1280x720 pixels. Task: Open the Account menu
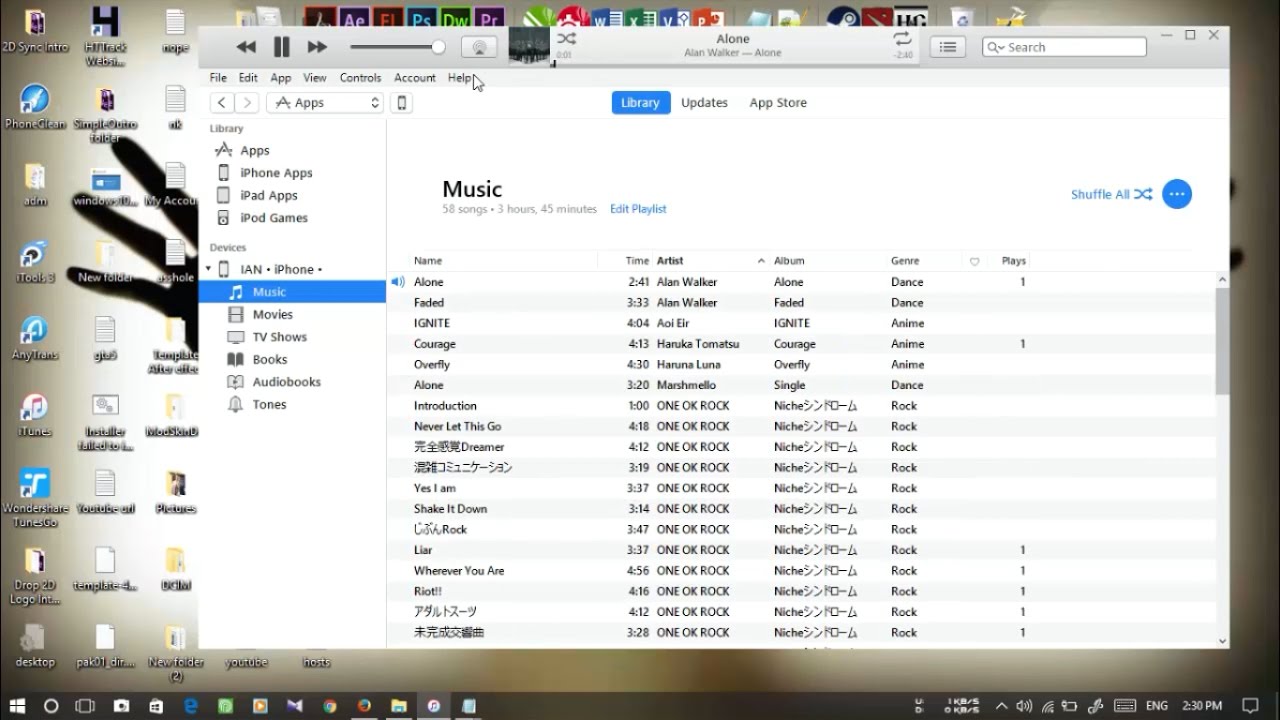[x=415, y=78]
